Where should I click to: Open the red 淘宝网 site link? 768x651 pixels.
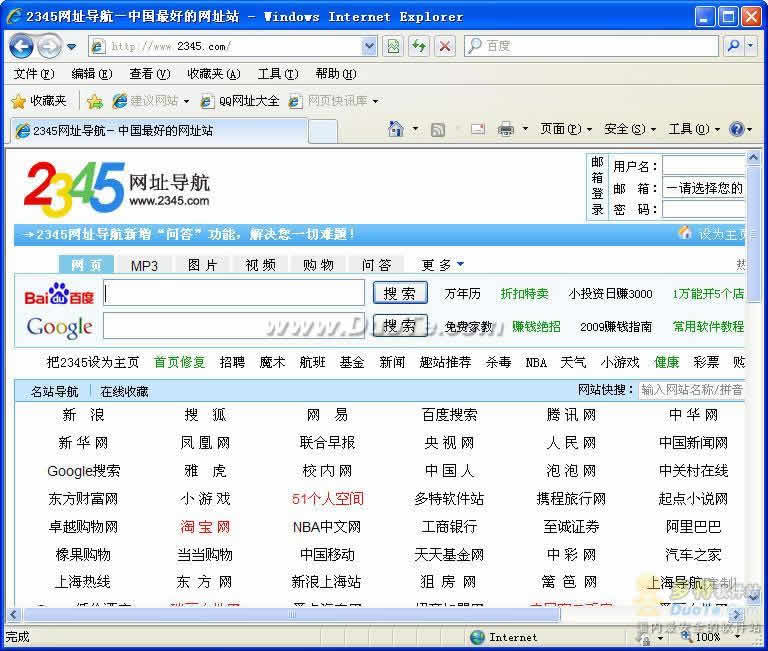[x=205, y=527]
